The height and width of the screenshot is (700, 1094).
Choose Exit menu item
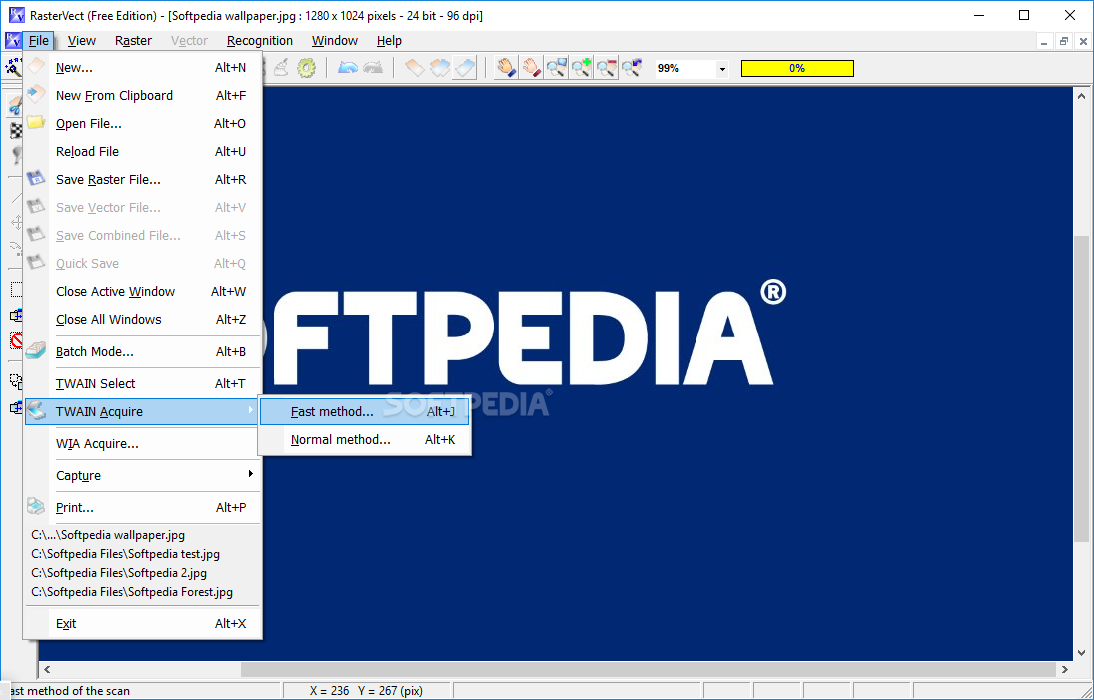pos(142,623)
